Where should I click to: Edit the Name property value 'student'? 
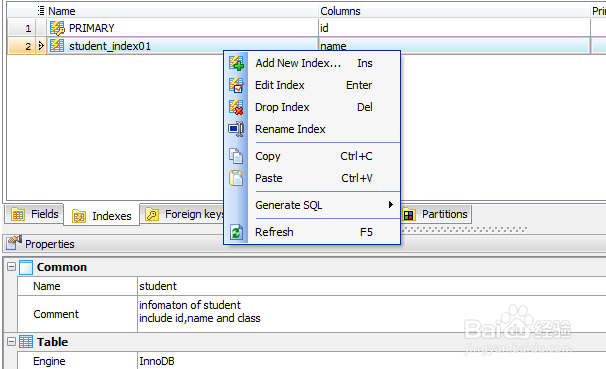click(372, 286)
